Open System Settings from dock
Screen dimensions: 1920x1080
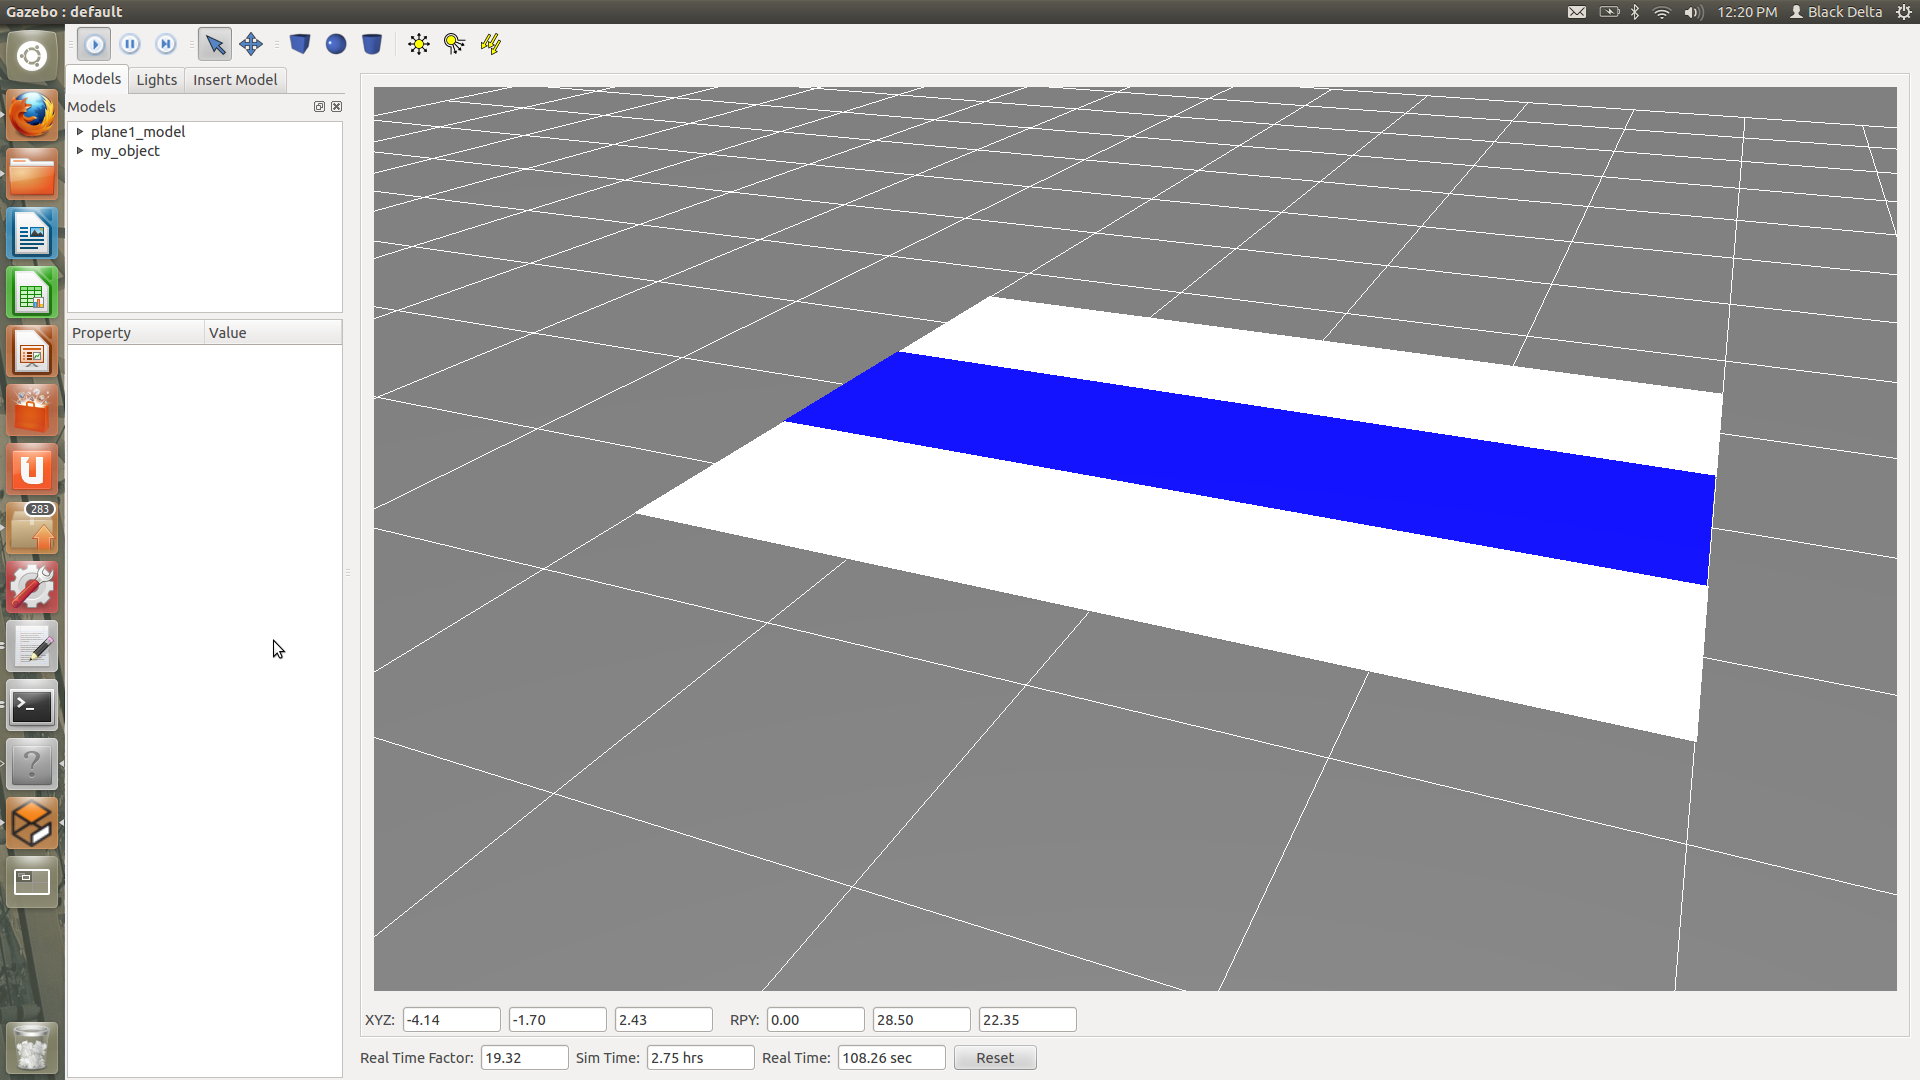[x=32, y=588]
